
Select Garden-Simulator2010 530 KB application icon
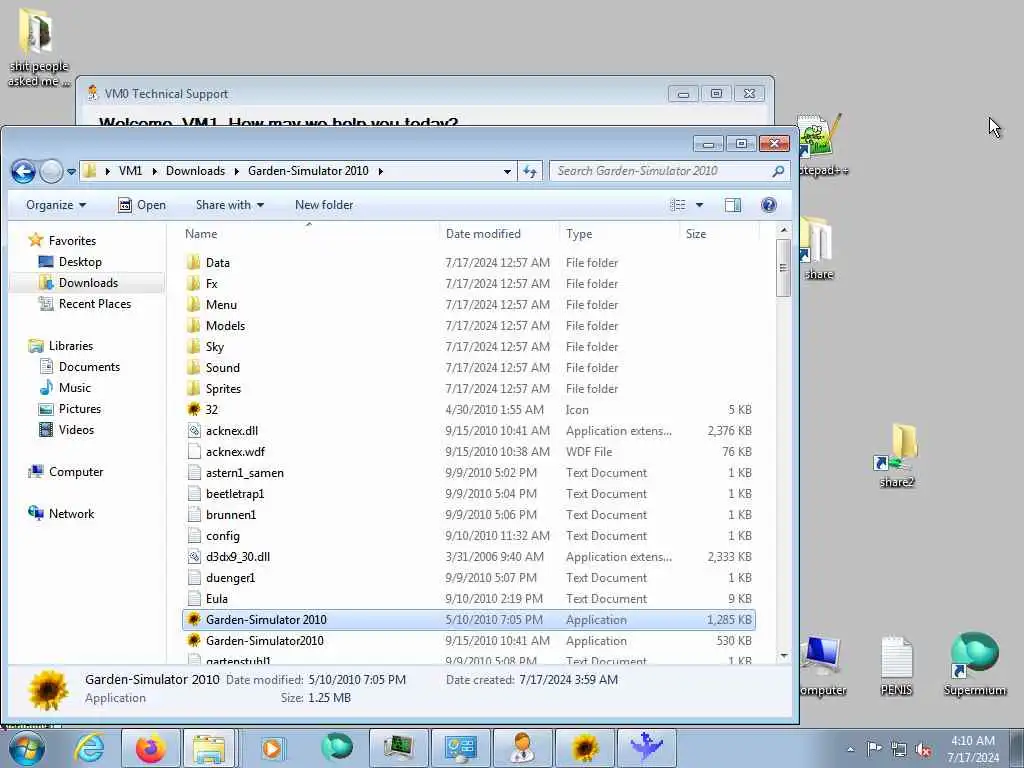click(x=193, y=641)
